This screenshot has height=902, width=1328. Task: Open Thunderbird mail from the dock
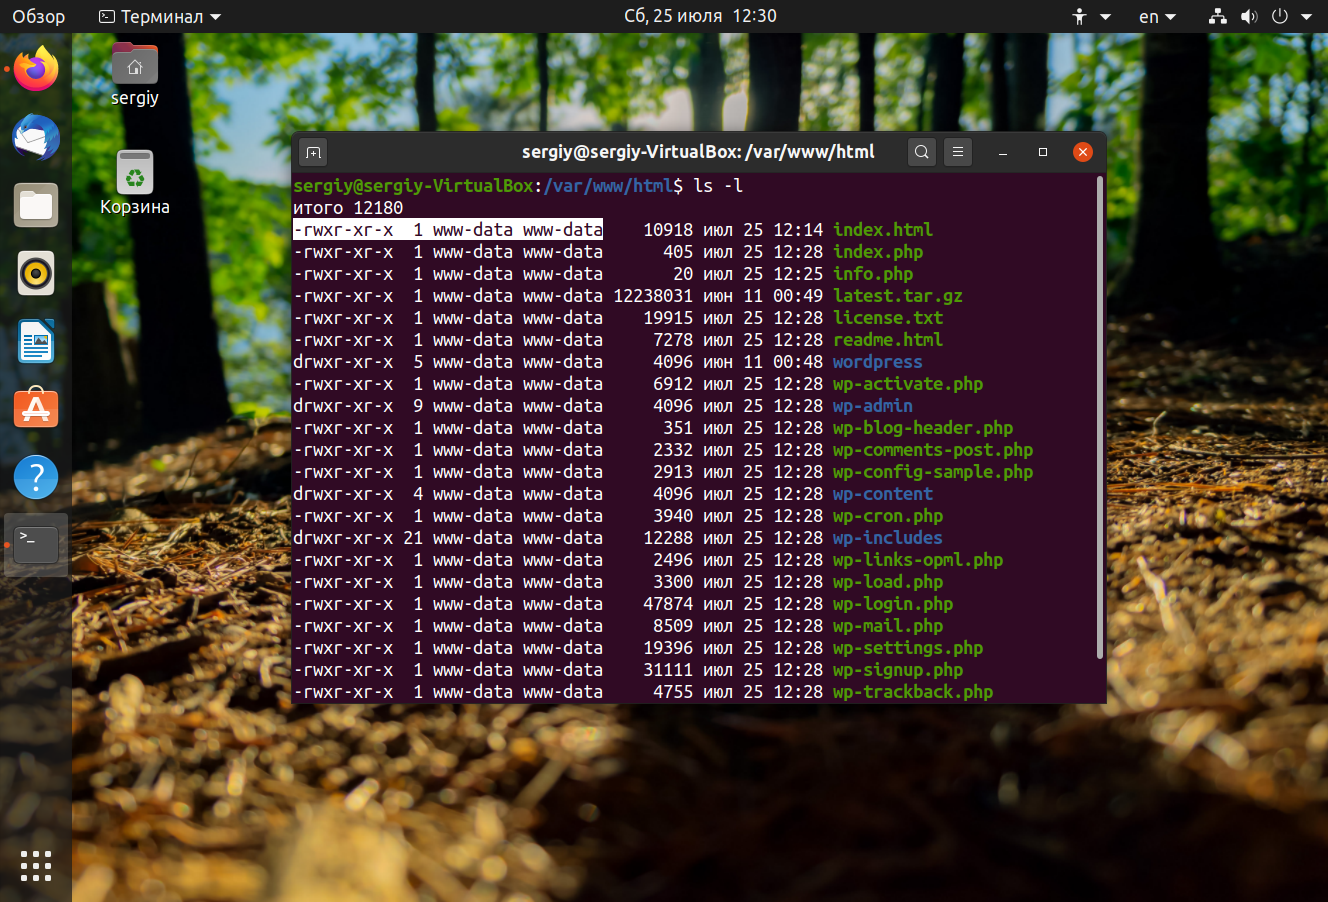[x=36, y=138]
